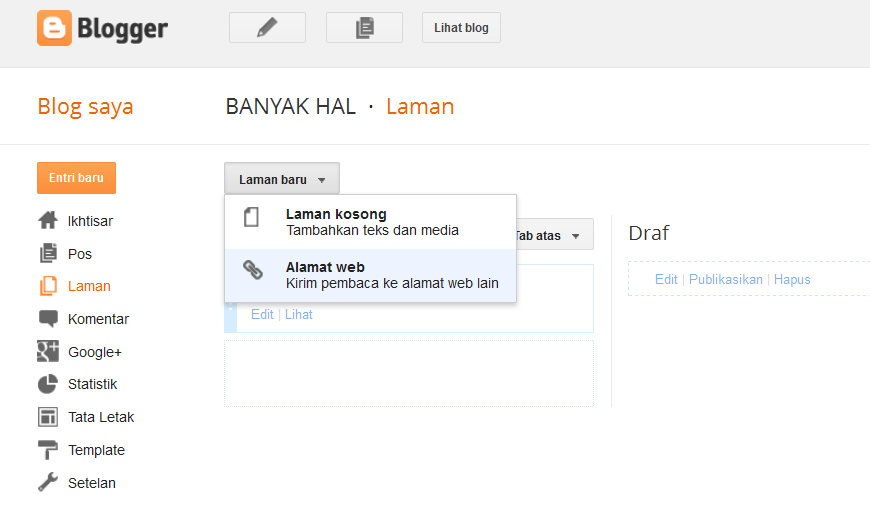This screenshot has height=516, width=870.
Task: Click the orange Entri baru button
Action: (77, 178)
